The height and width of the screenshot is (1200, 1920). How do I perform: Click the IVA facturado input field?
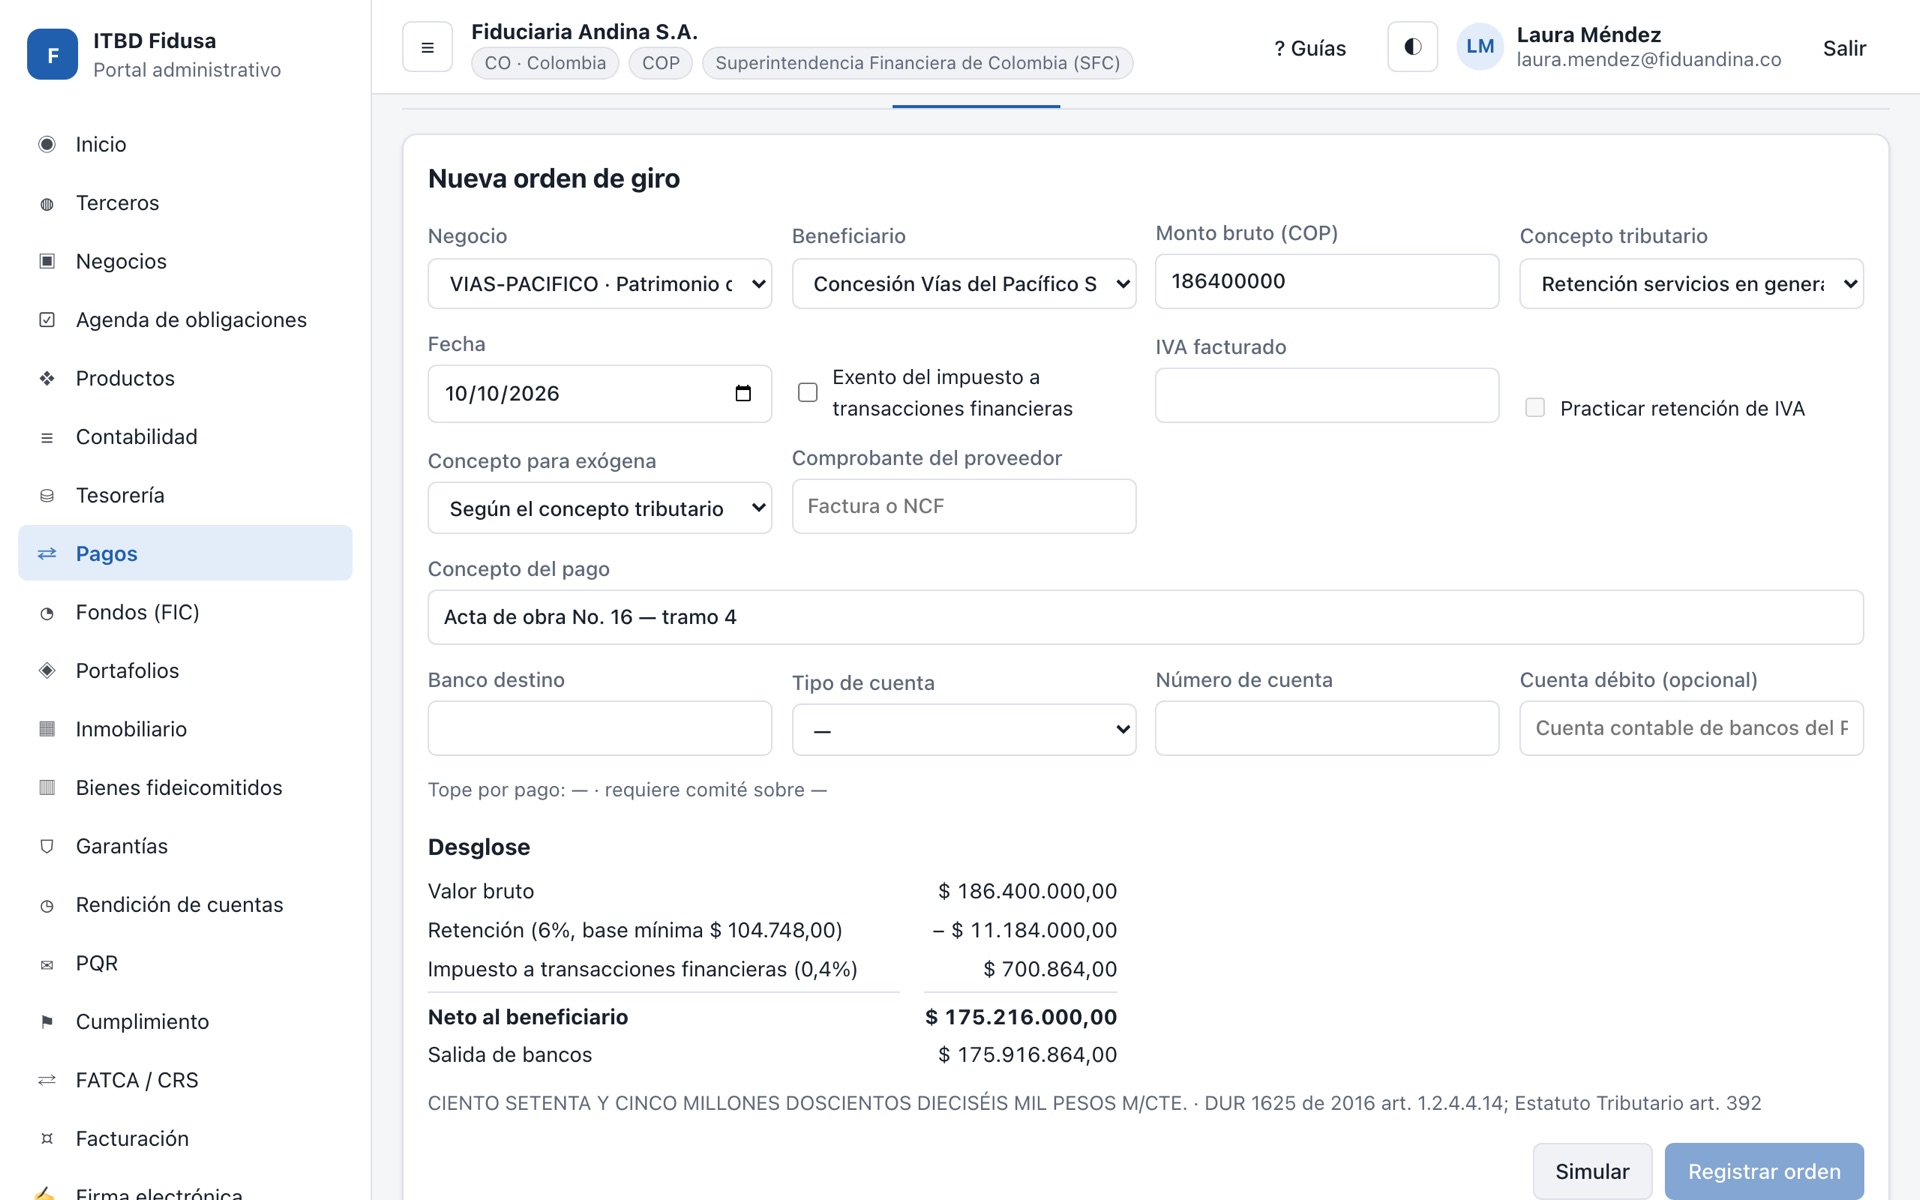coord(1327,395)
